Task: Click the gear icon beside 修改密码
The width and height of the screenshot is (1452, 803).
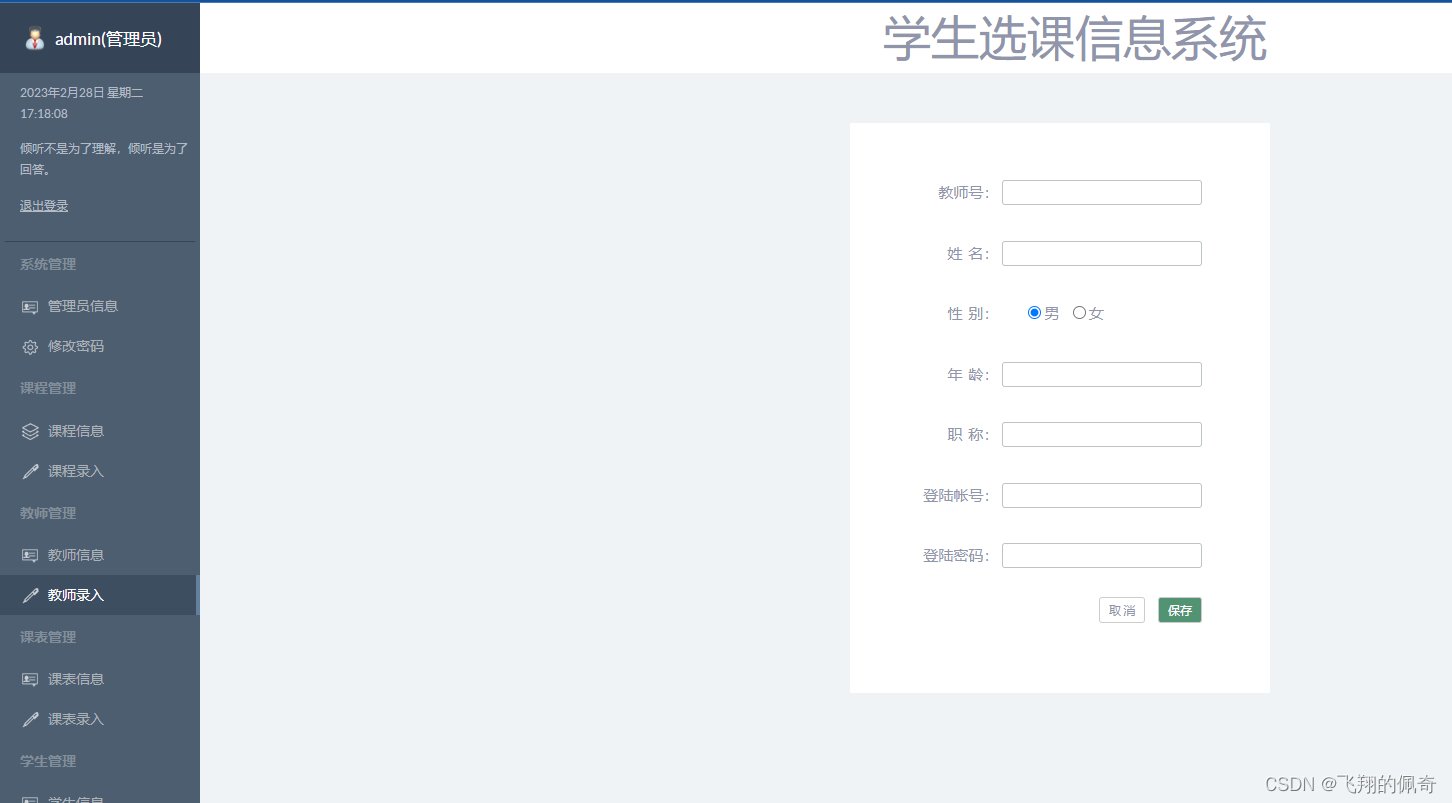Action: (x=30, y=347)
